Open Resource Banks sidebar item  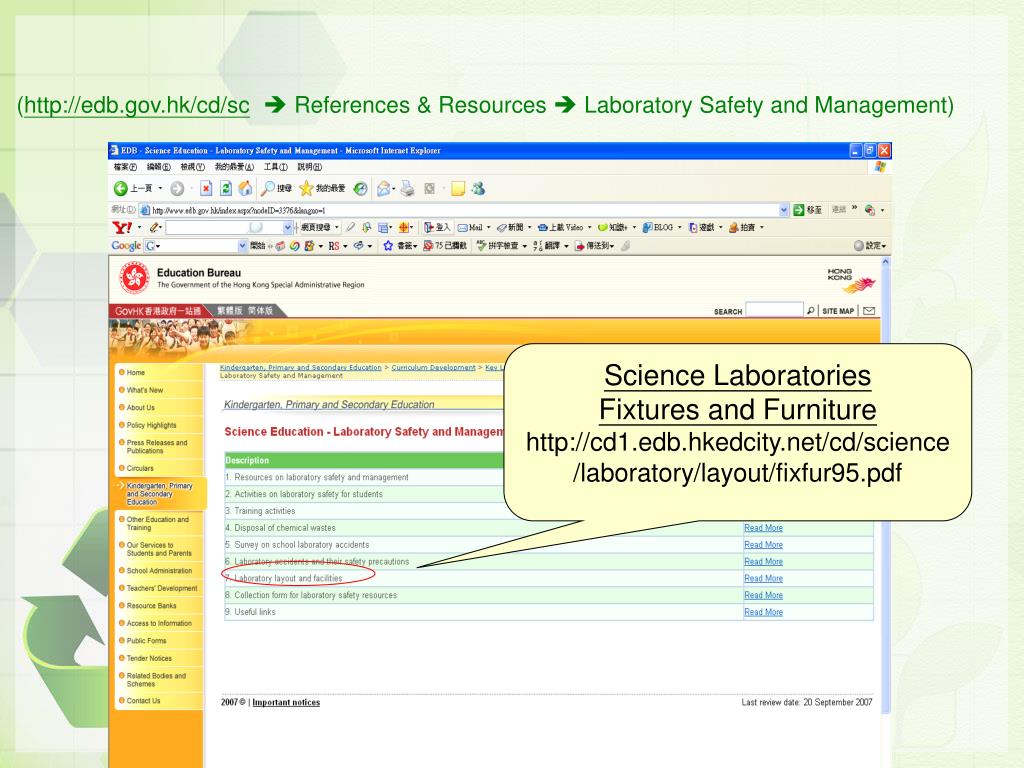click(x=151, y=606)
